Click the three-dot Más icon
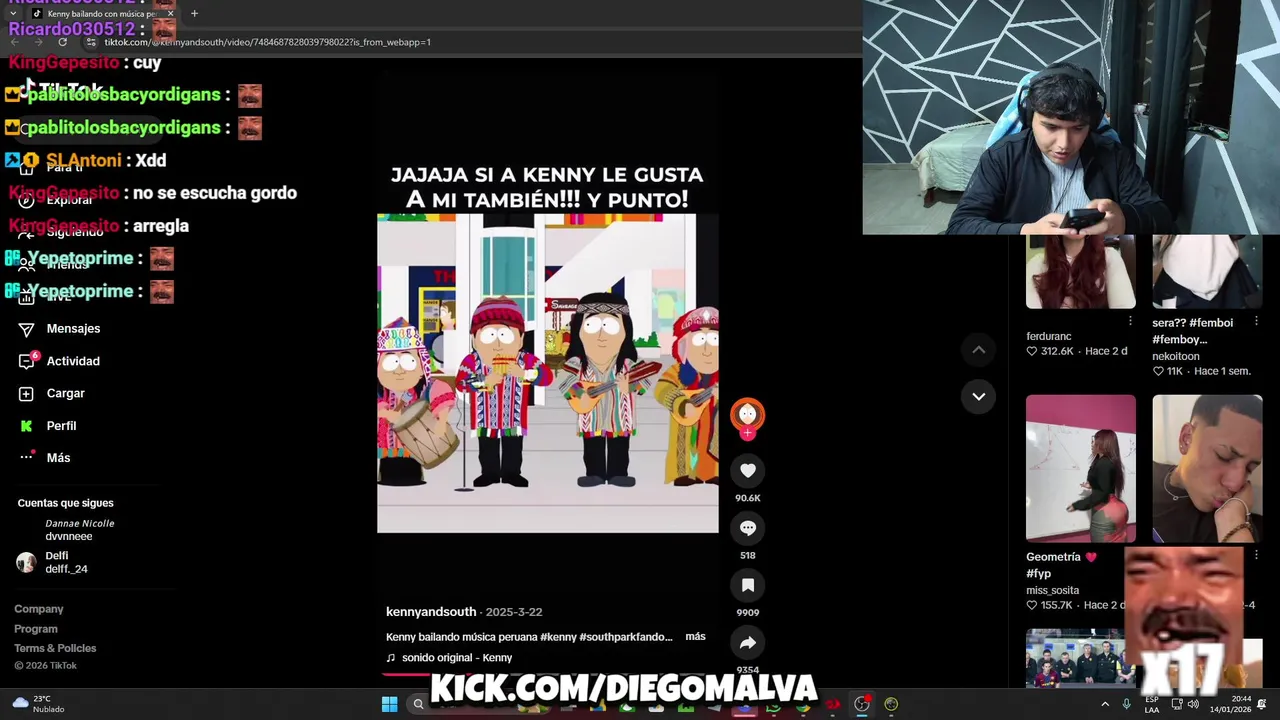Image resolution: width=1280 pixels, height=720 pixels. coord(27,458)
